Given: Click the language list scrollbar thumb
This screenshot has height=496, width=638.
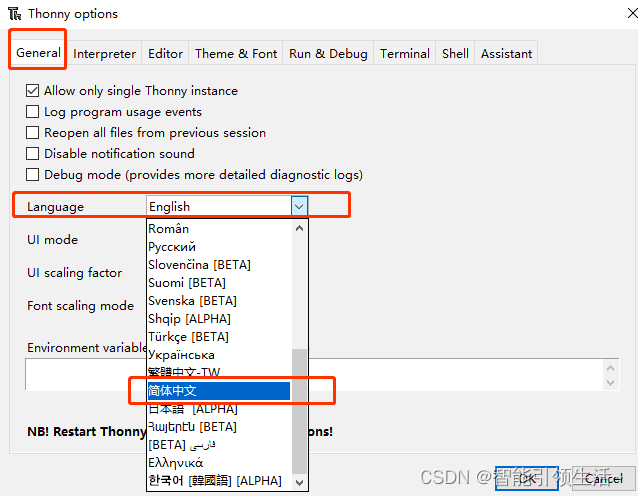Looking at the screenshot, I should point(299,411).
